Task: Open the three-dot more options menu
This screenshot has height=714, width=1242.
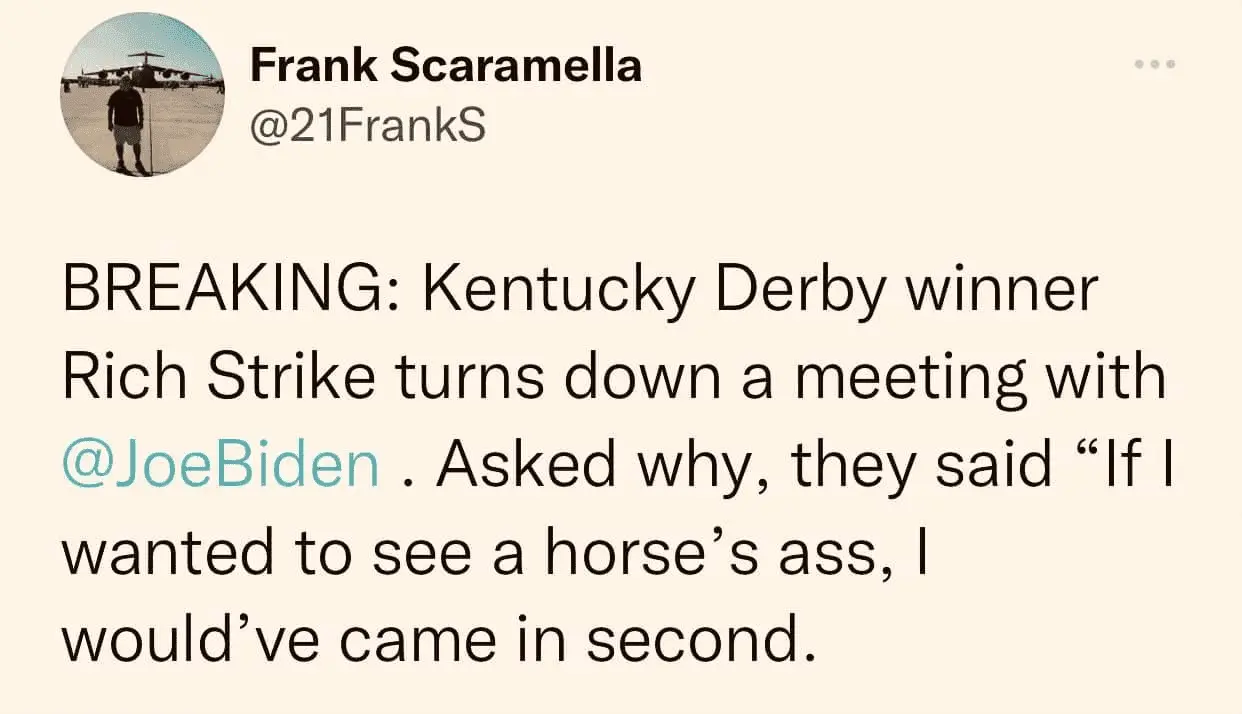Action: [1156, 66]
